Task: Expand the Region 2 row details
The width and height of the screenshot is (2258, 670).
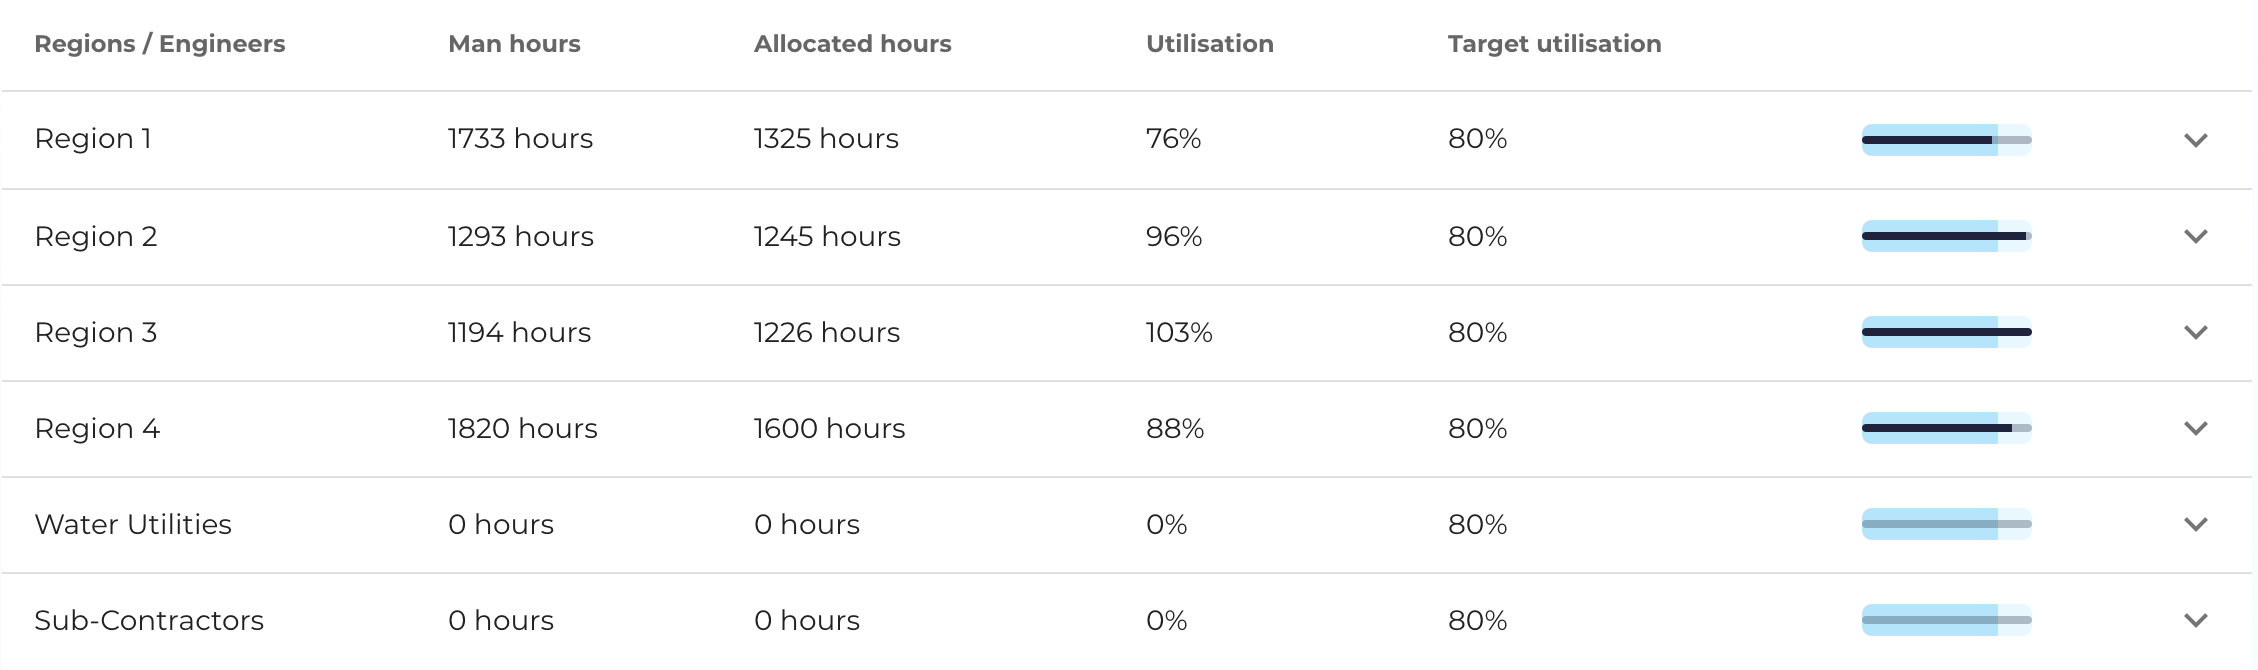Action: 2196,237
